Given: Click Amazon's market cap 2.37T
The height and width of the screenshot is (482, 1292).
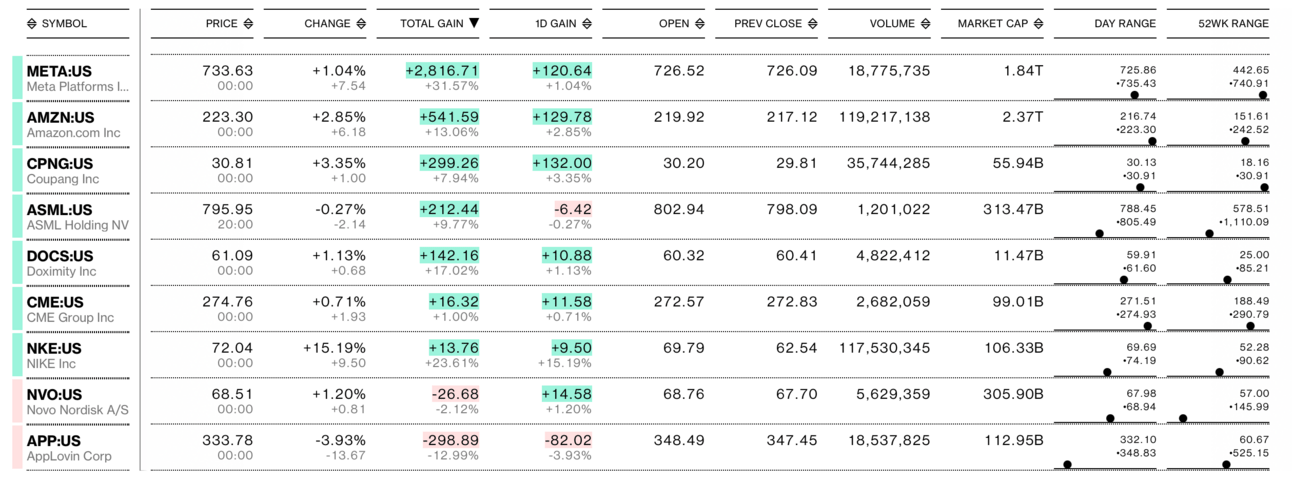Looking at the screenshot, I should click(x=1022, y=117).
